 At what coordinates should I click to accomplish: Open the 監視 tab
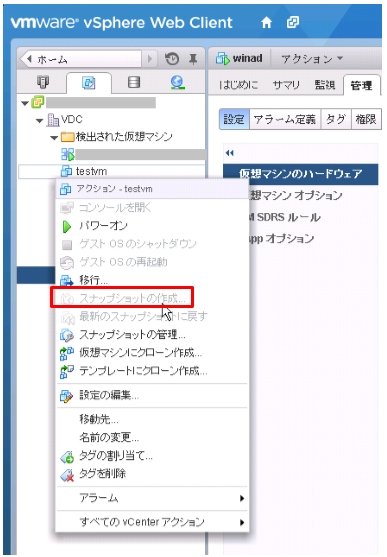coord(325,85)
